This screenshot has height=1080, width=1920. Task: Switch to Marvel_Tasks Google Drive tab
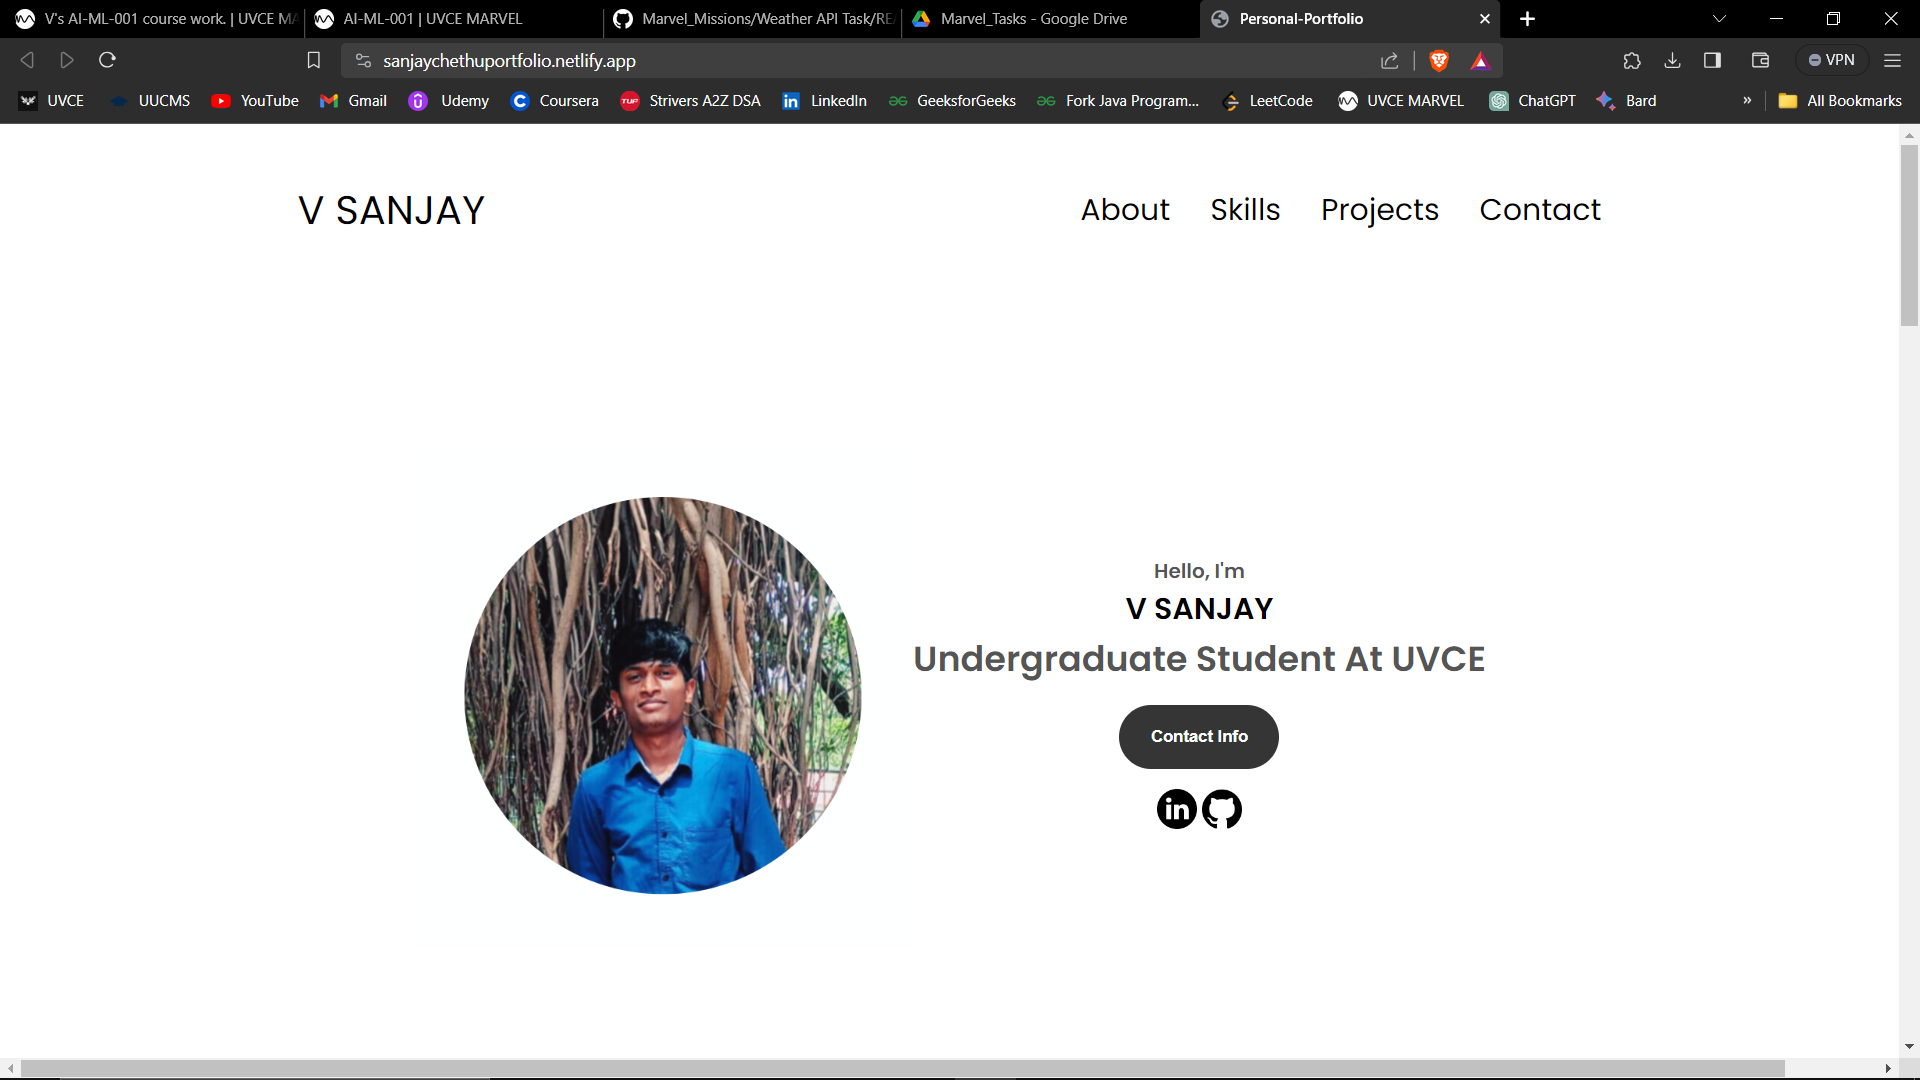tap(1034, 19)
